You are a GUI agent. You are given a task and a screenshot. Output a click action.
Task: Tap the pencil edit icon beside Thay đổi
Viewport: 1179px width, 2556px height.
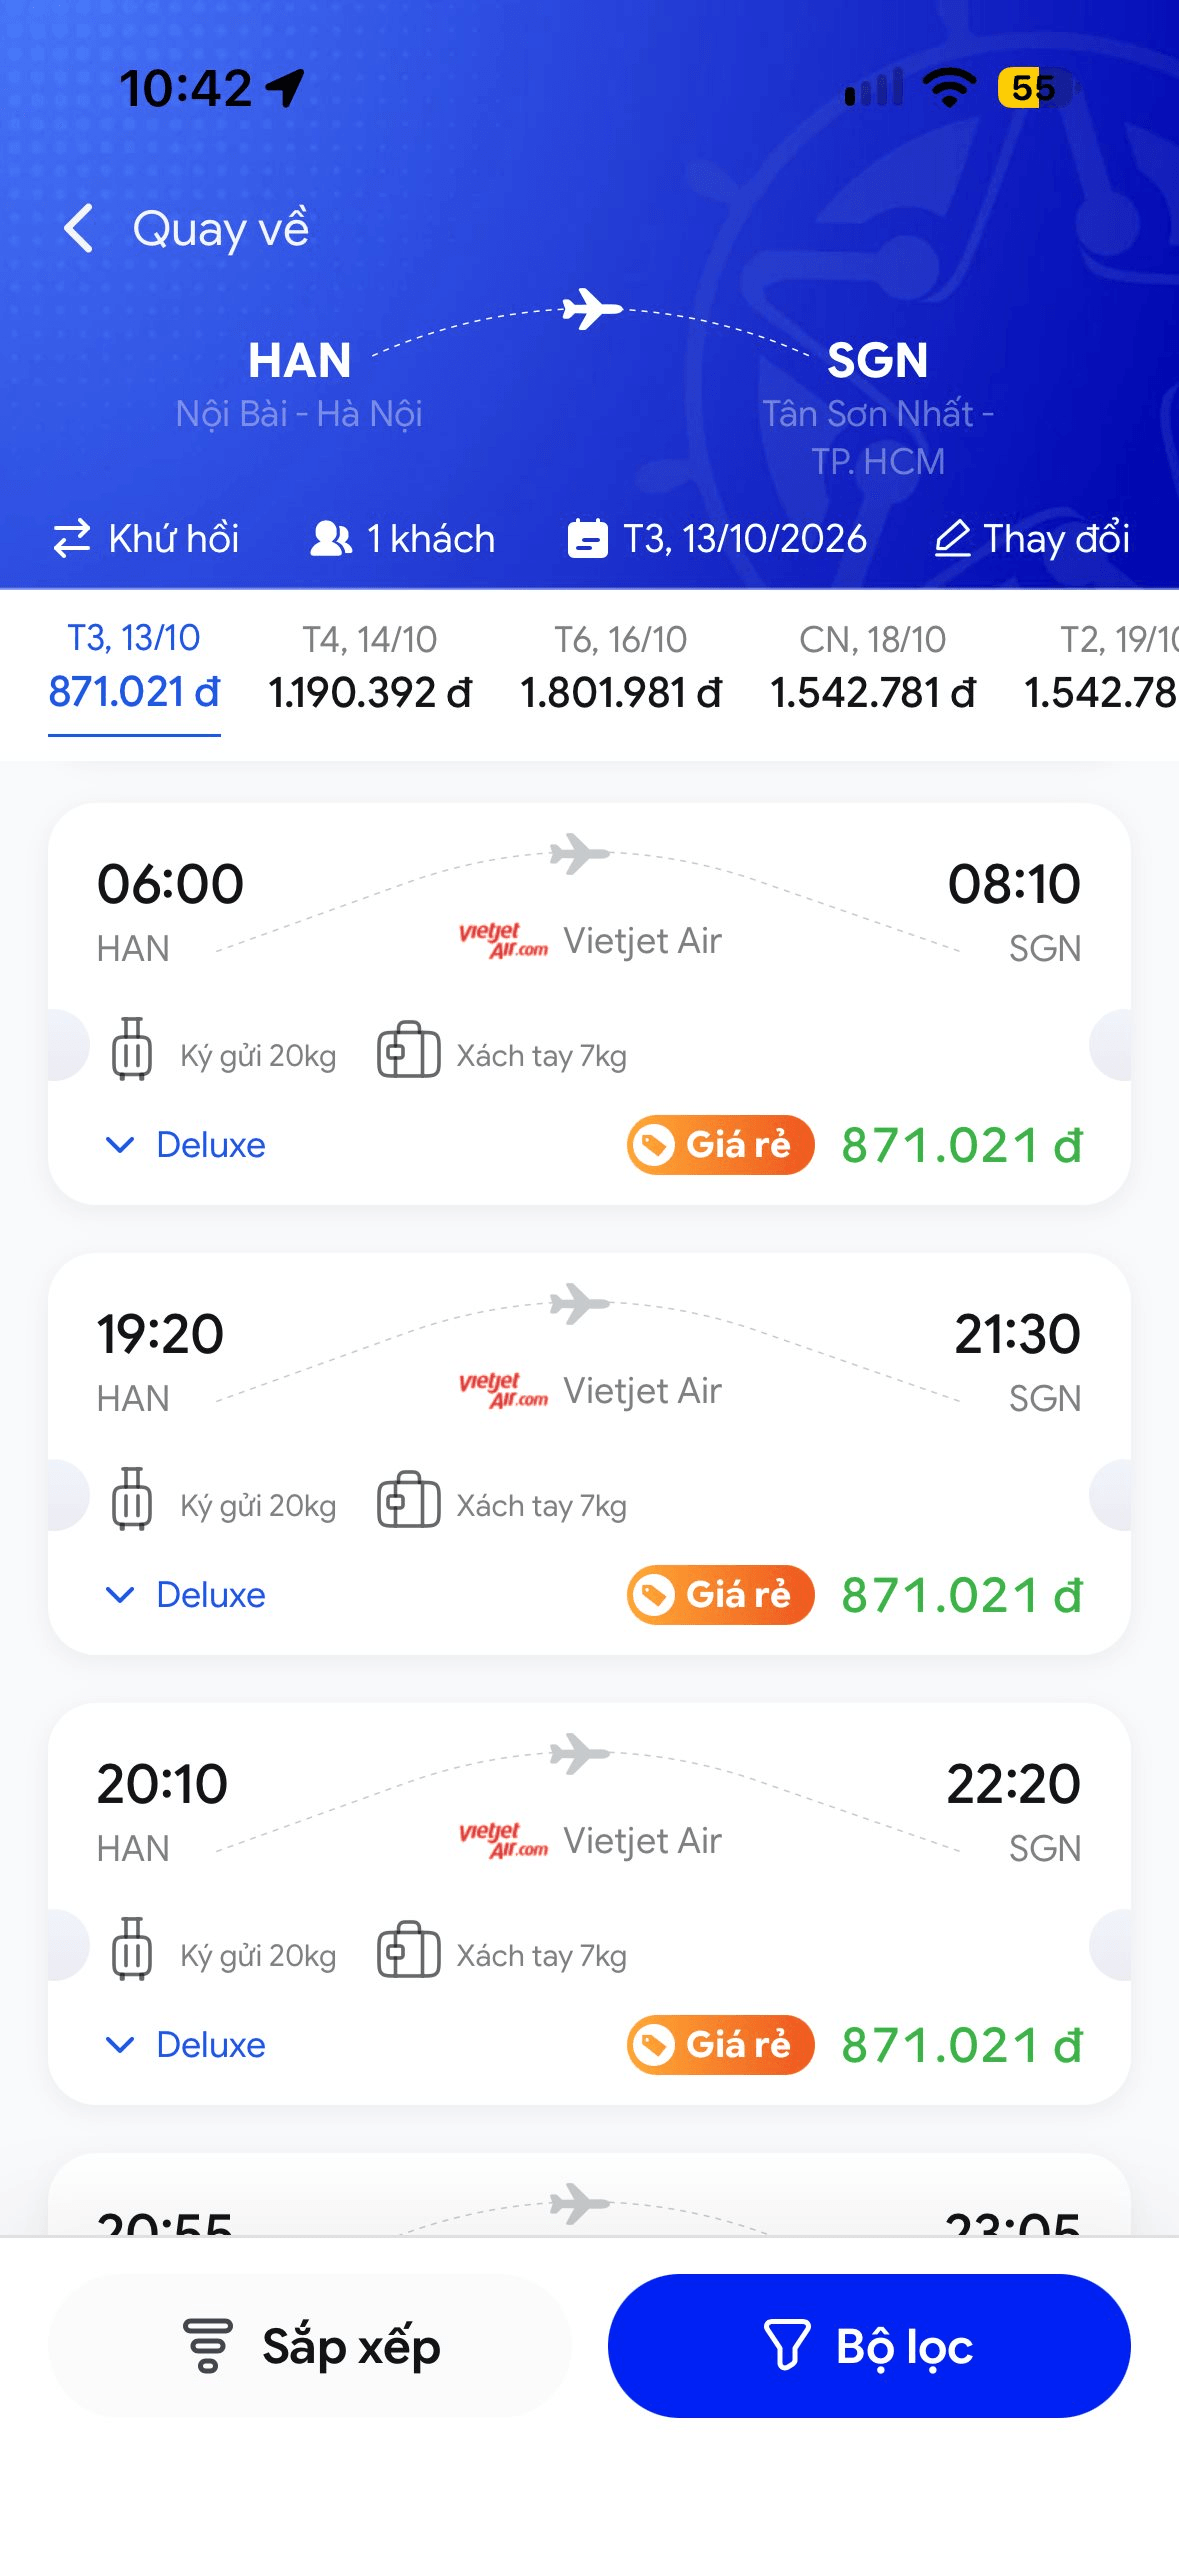[x=952, y=538]
